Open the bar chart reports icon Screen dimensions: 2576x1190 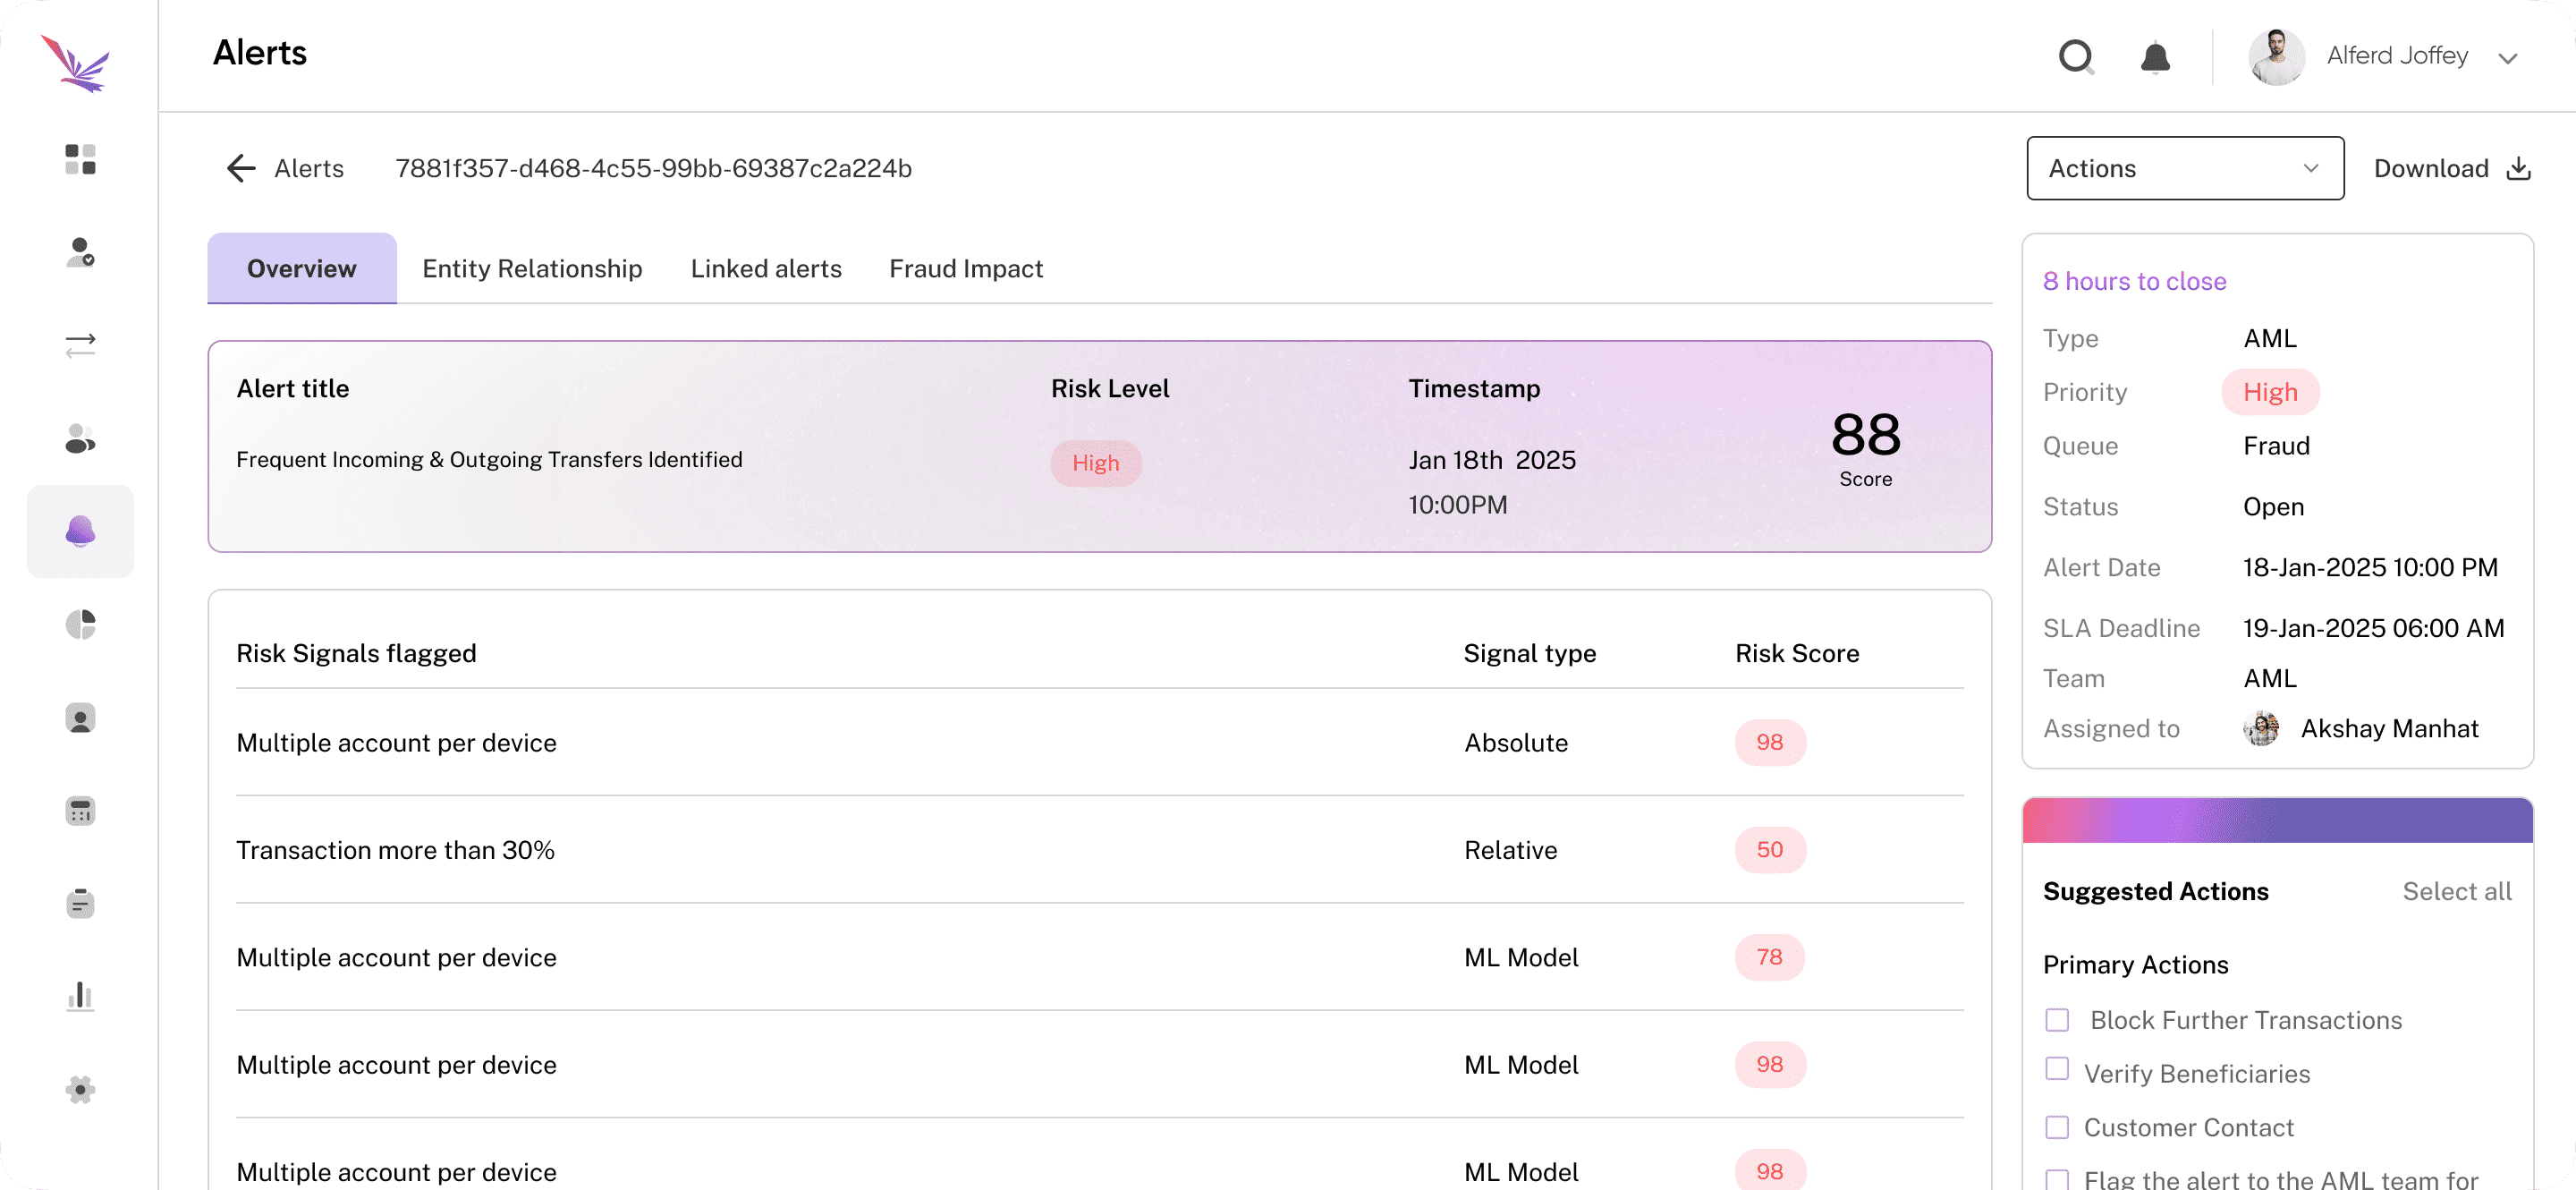80,995
